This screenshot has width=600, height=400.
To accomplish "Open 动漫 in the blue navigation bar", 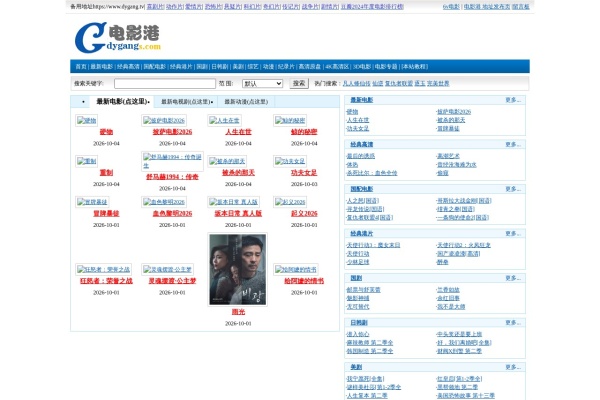I will tap(268, 67).
